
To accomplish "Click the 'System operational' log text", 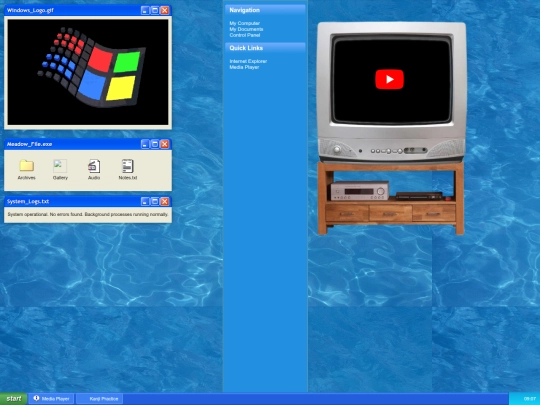I will pyautogui.click(x=88, y=214).
